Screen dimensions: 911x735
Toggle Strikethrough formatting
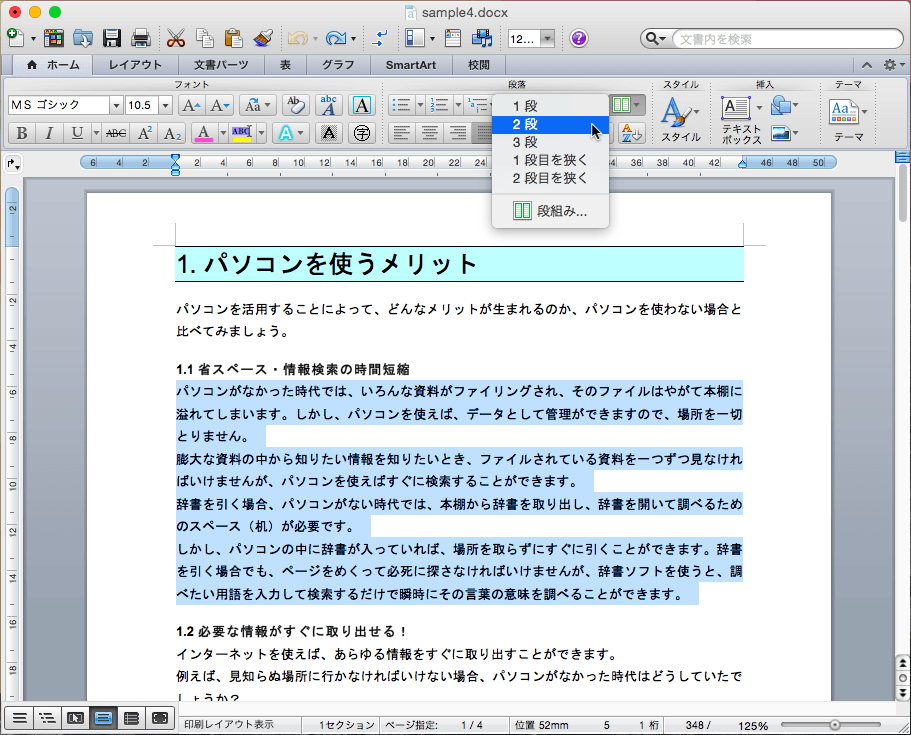point(116,134)
